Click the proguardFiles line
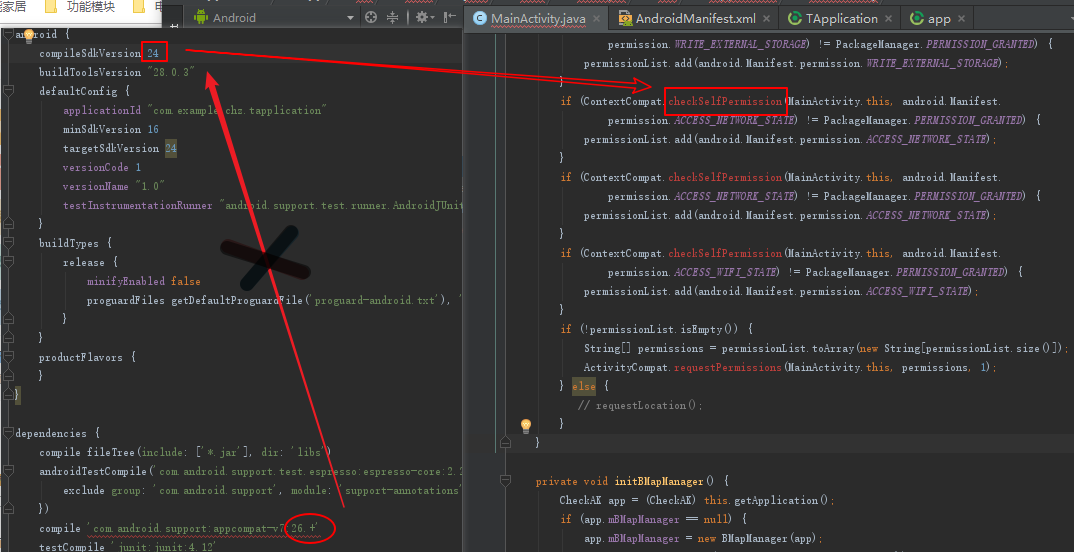1074x552 pixels. click(274, 301)
